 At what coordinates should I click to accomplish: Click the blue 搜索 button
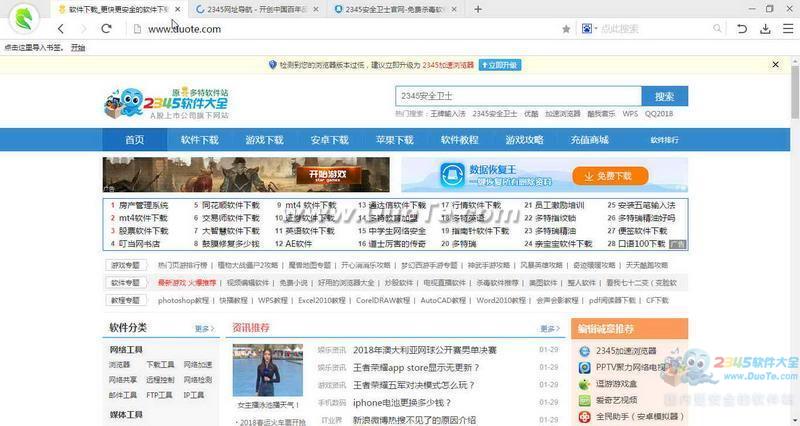tap(664, 96)
